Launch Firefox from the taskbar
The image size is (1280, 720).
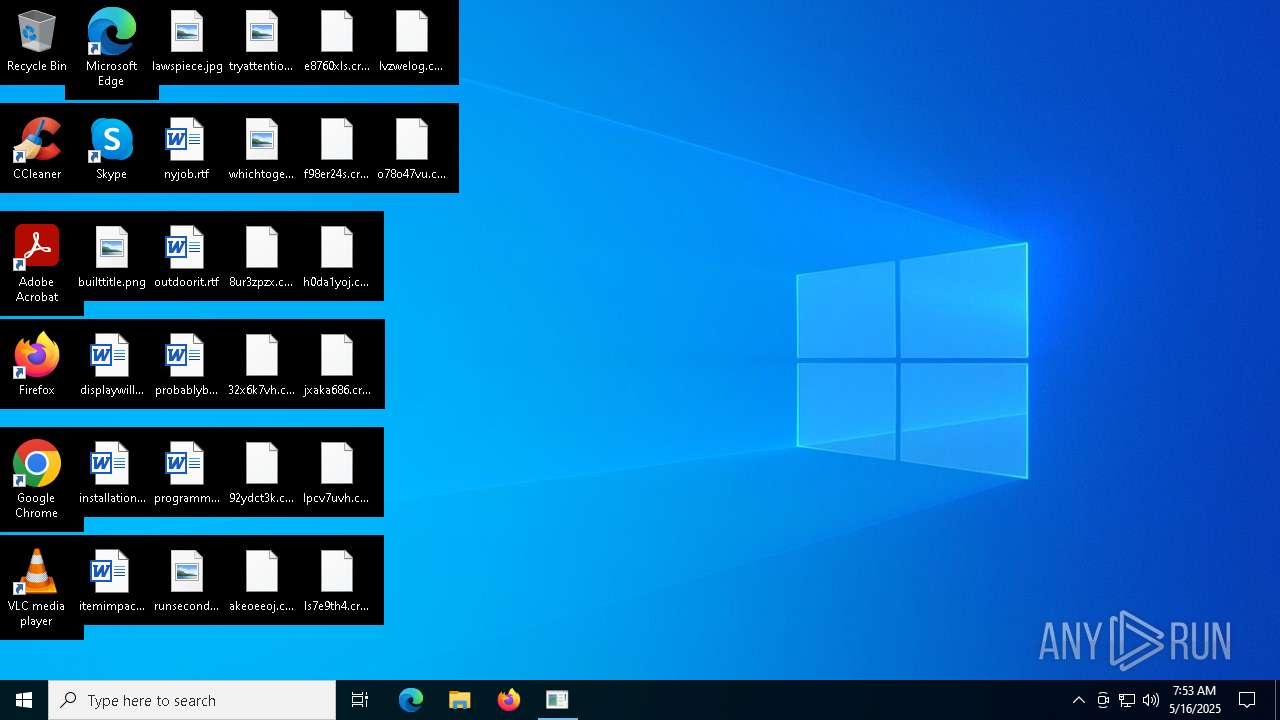(x=508, y=700)
